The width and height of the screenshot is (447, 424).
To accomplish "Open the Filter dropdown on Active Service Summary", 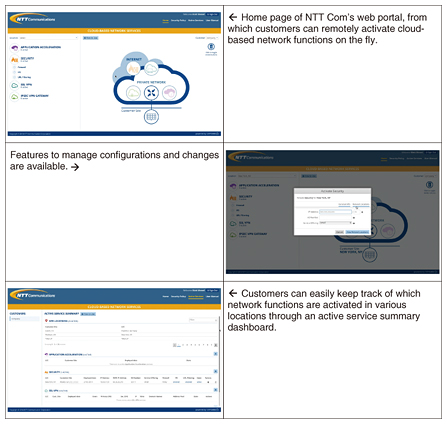I will [x=203, y=320].
